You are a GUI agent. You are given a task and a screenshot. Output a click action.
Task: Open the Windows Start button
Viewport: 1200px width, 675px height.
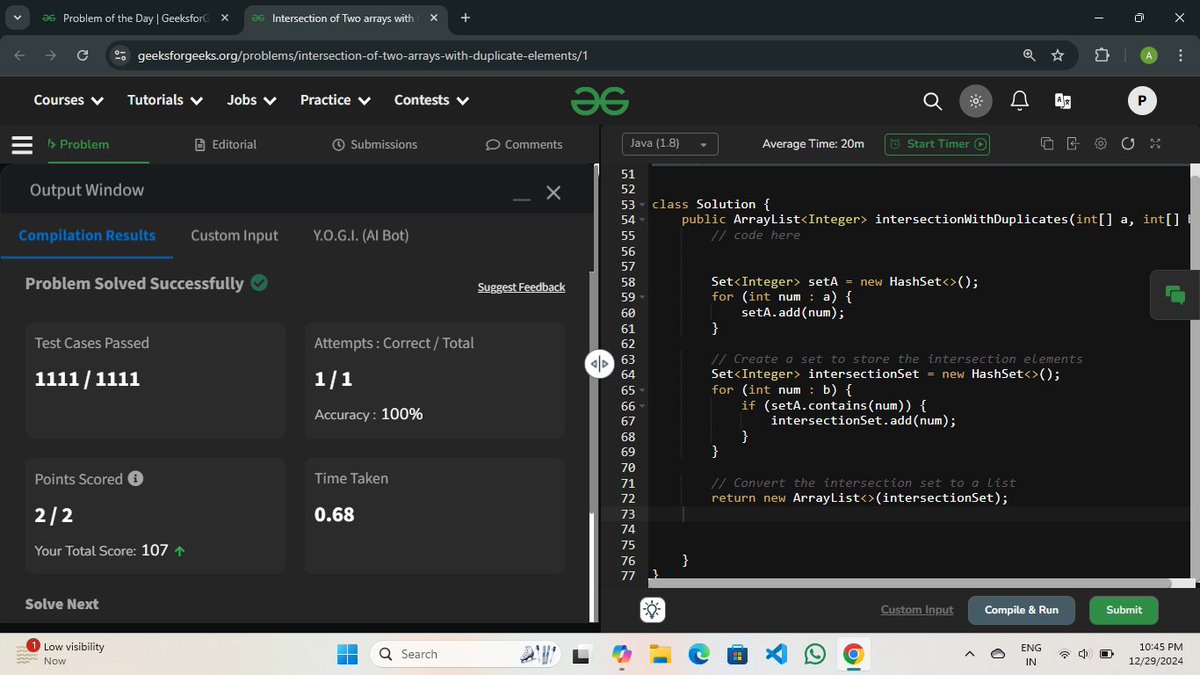point(346,654)
